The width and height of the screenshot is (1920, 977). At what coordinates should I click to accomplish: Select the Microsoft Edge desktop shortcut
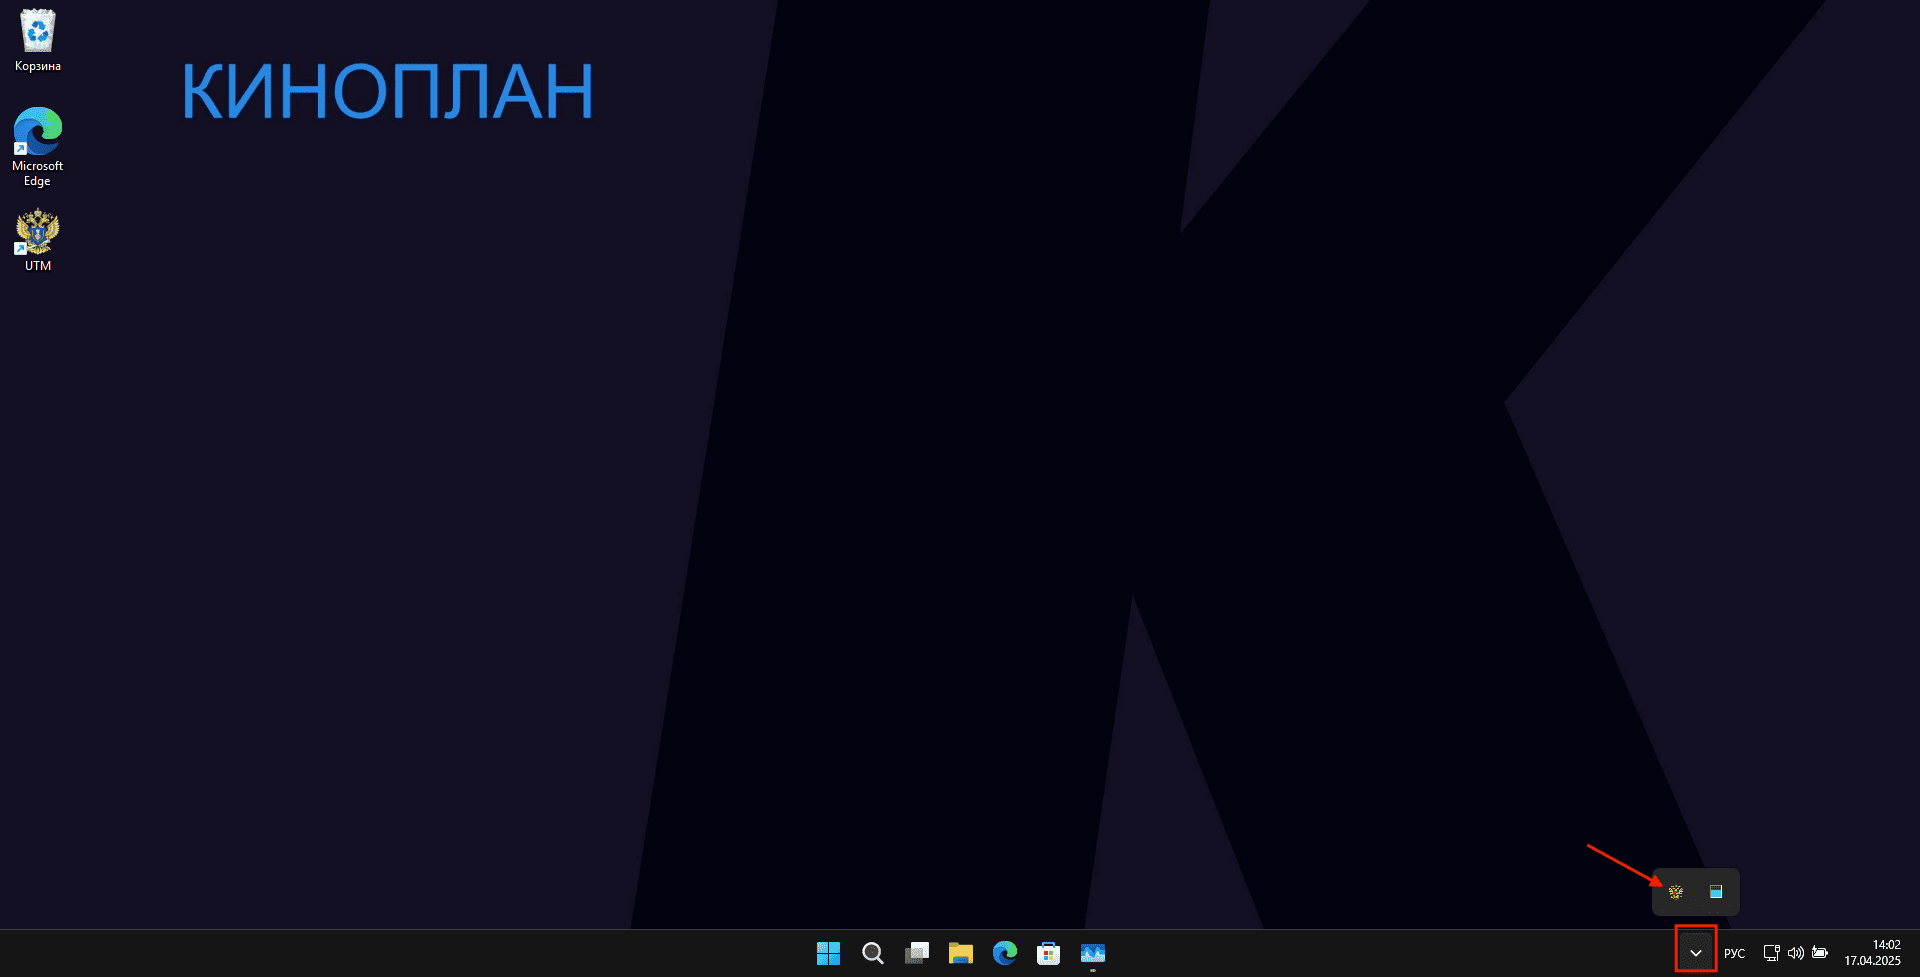tap(38, 147)
